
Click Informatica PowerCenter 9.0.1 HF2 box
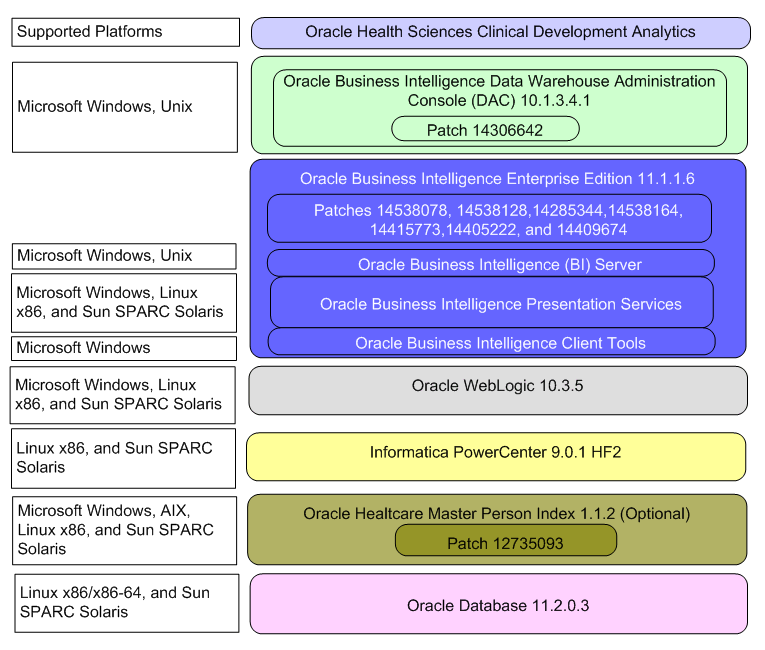(x=496, y=456)
